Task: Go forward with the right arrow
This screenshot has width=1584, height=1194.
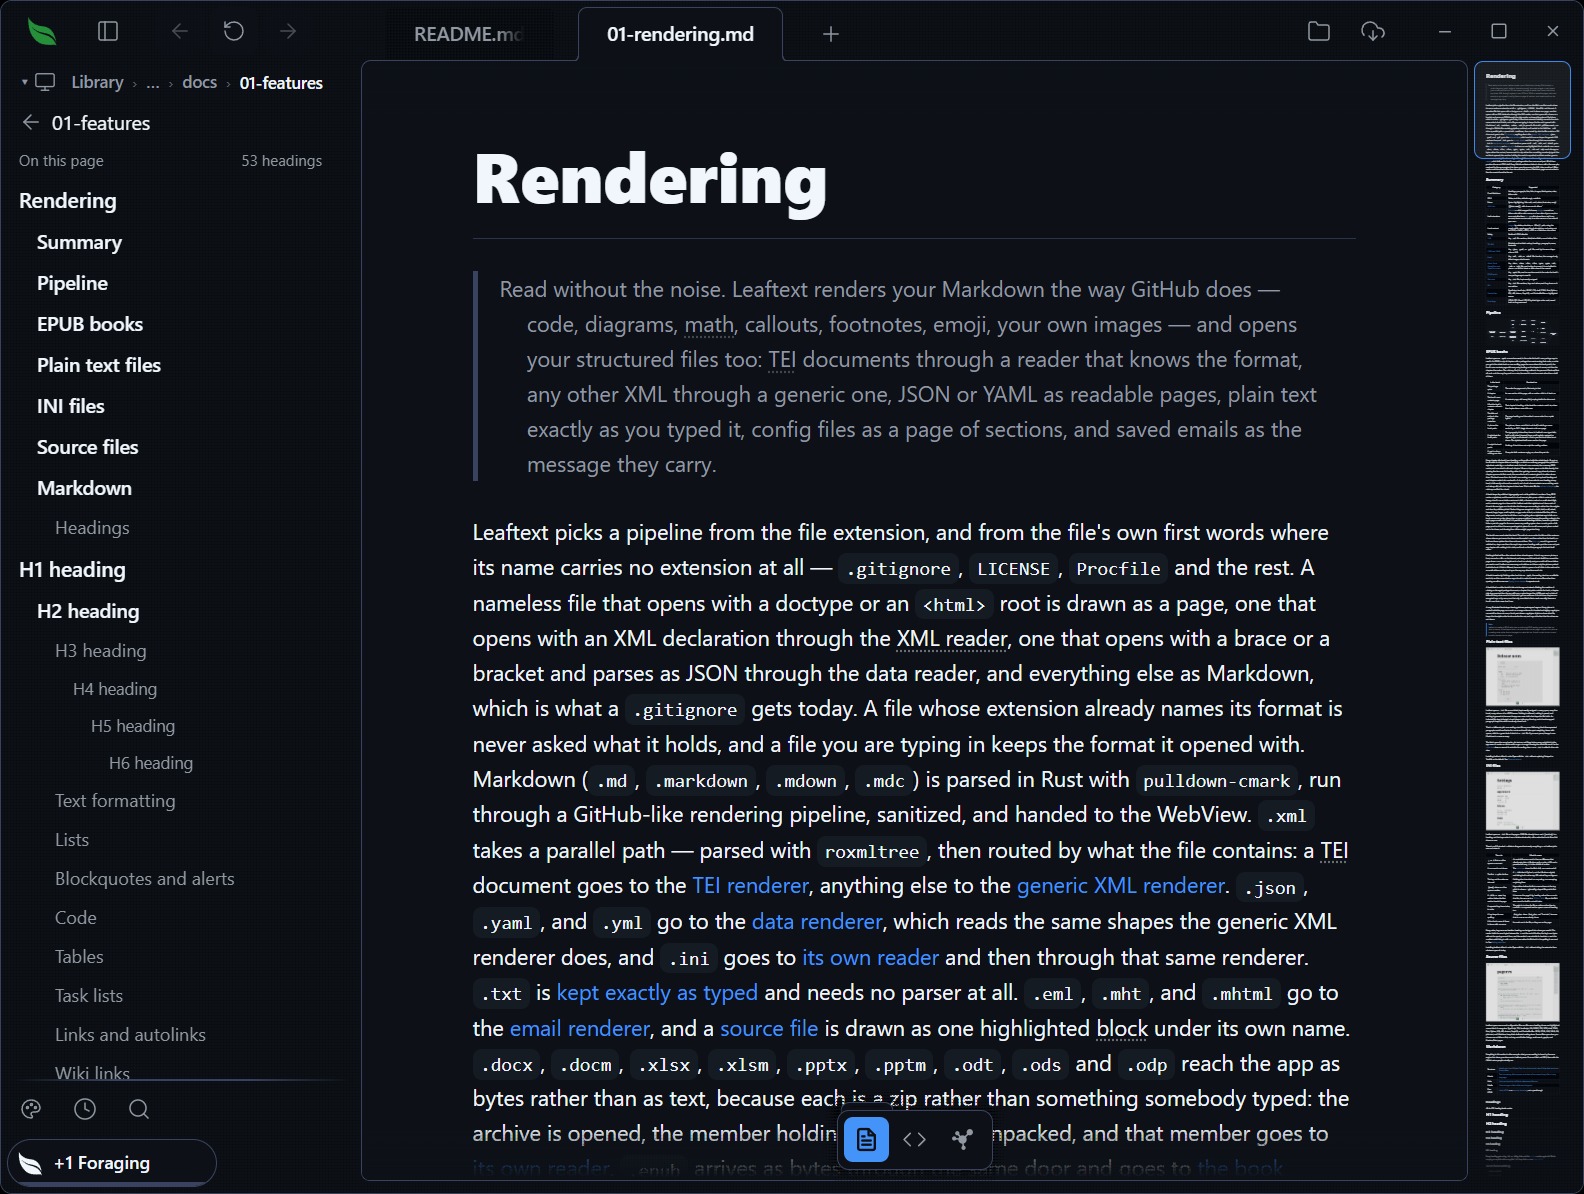Action: click(x=288, y=32)
